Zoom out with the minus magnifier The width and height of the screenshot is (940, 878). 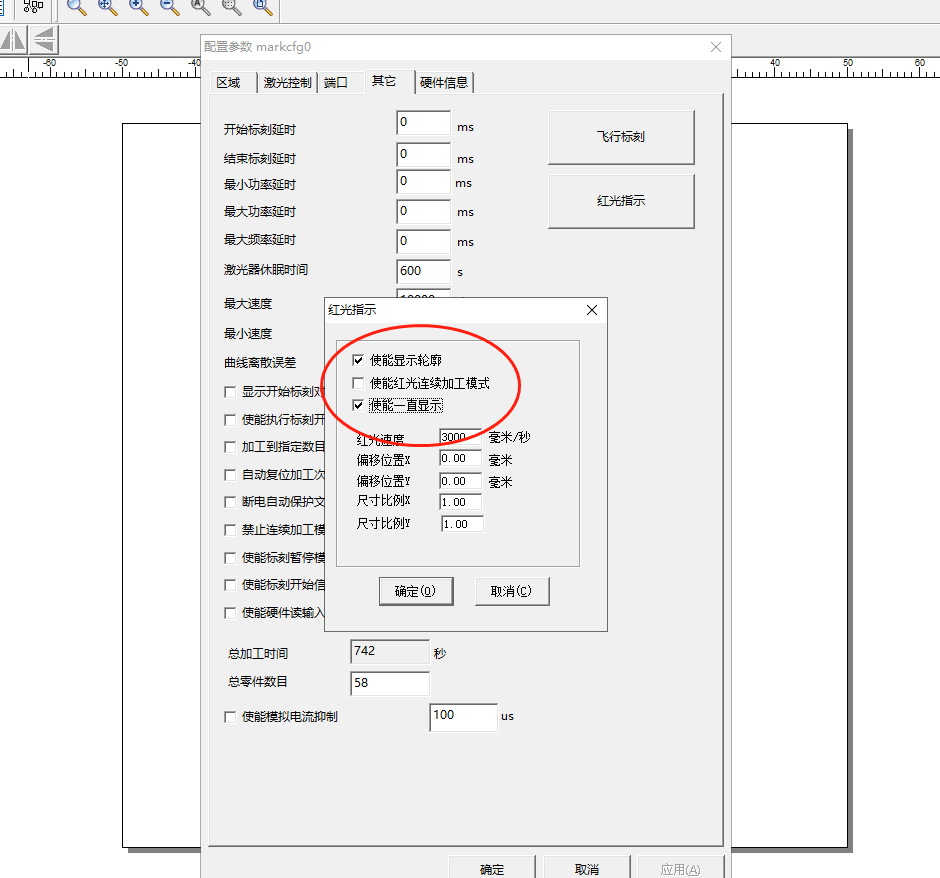[170, 7]
